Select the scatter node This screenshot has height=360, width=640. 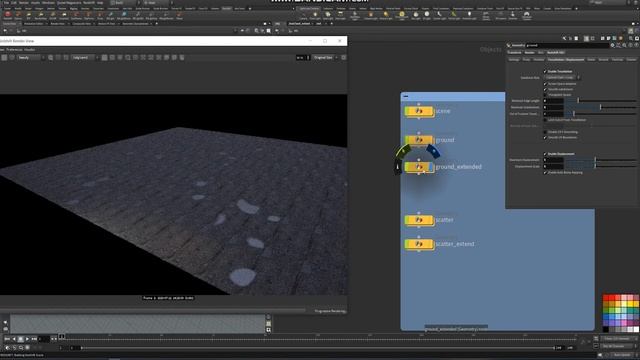pos(419,220)
